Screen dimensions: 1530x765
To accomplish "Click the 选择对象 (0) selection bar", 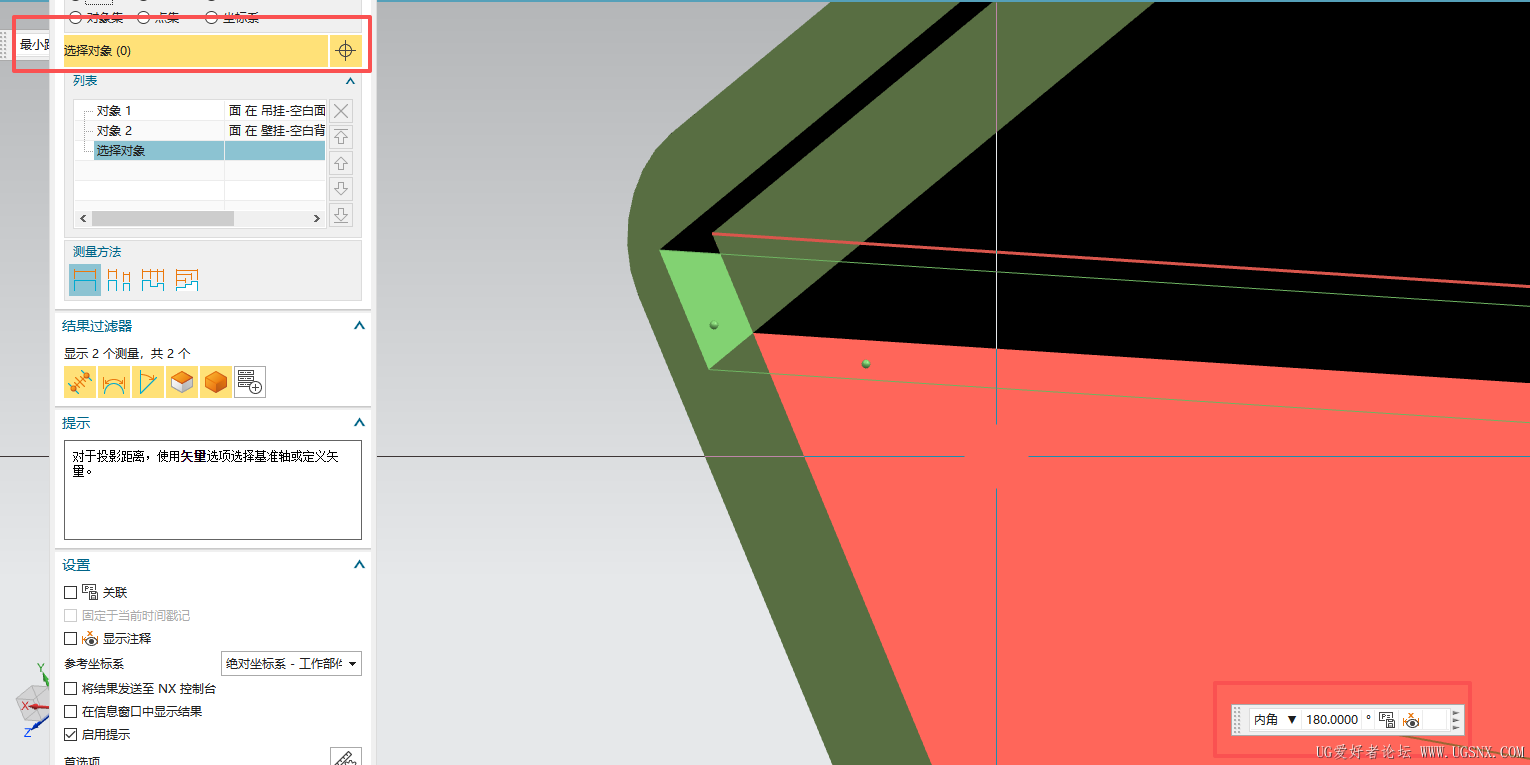I will click(x=196, y=51).
